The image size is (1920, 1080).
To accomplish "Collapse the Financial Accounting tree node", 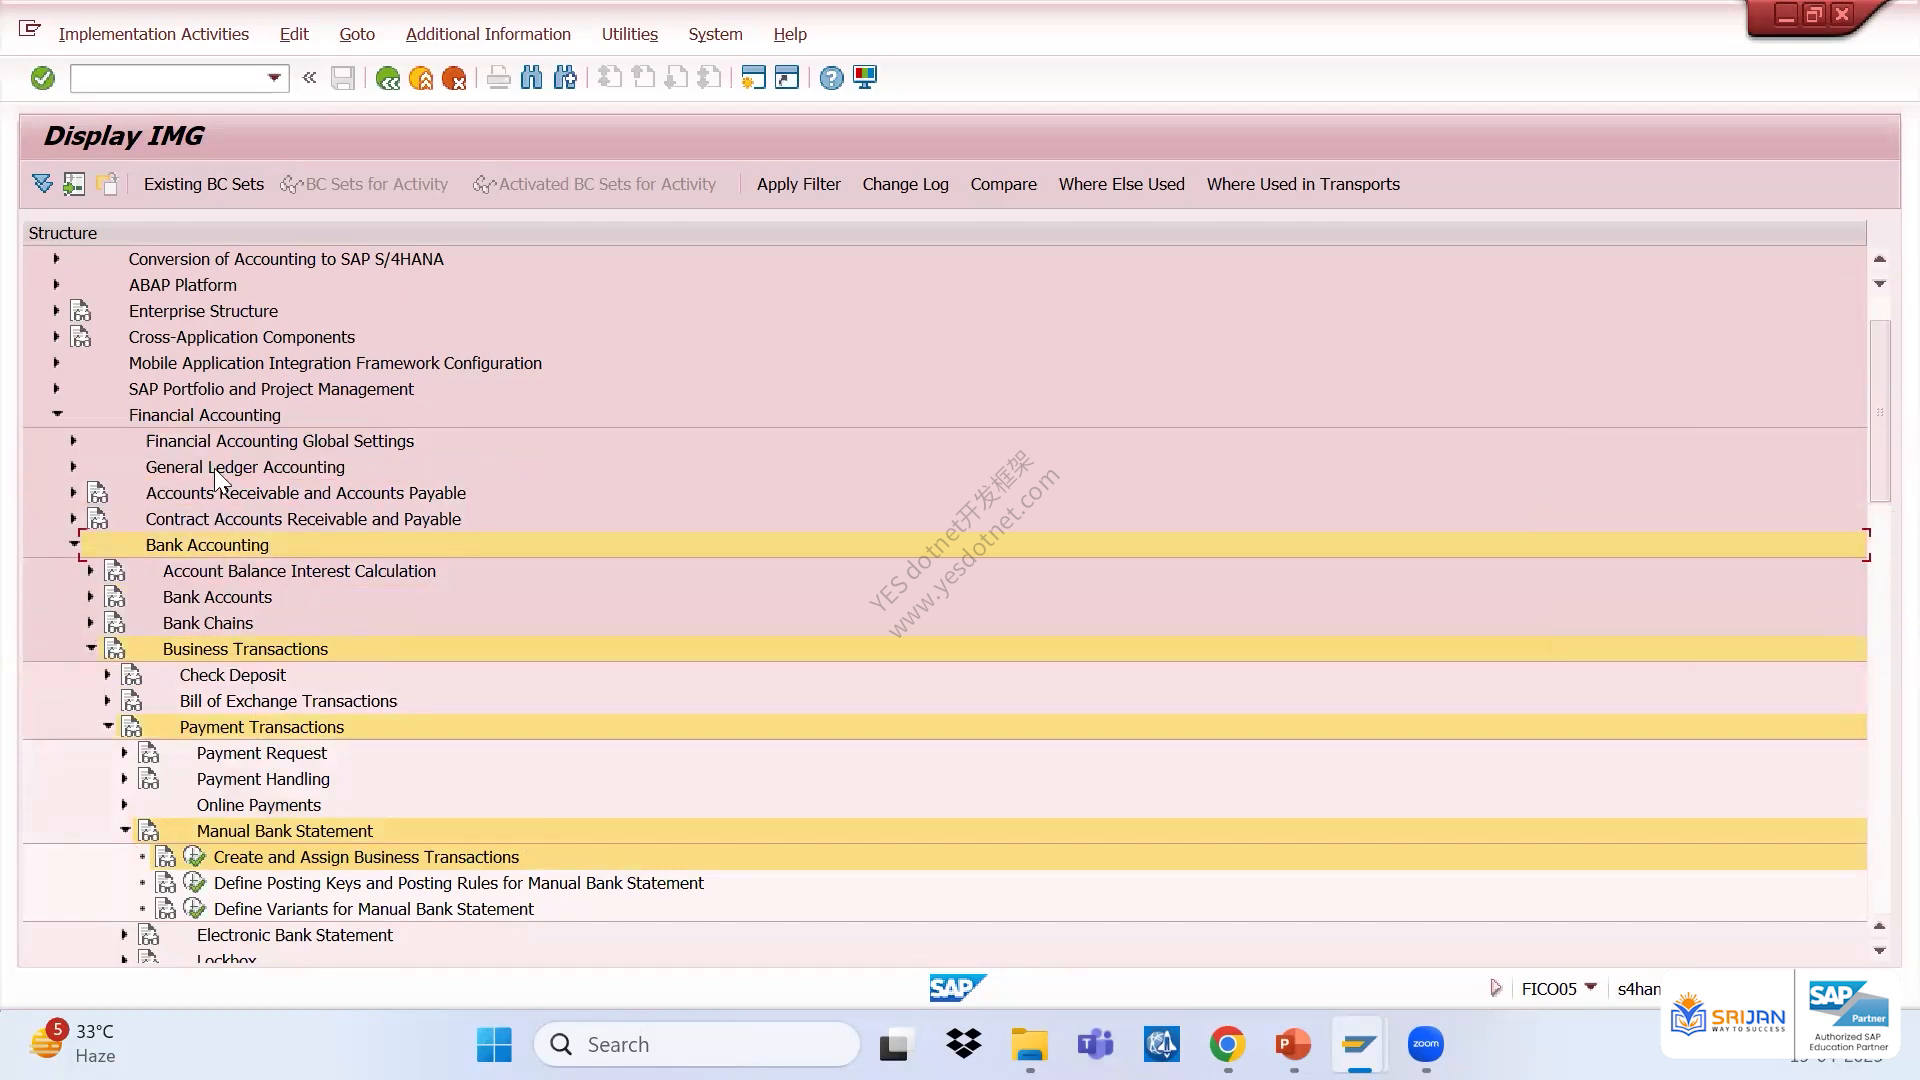I will pos(57,414).
